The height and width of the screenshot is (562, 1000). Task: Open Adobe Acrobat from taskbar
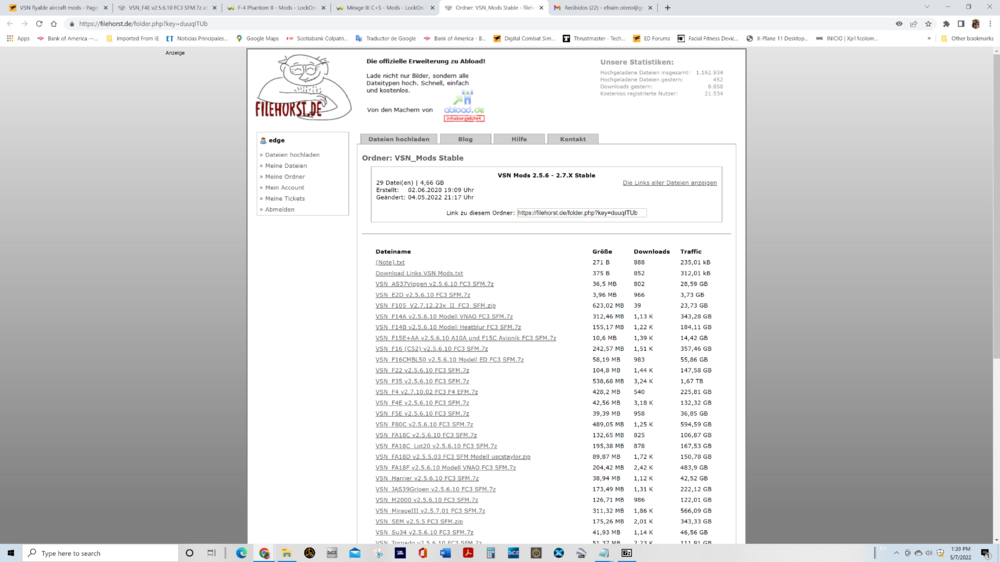468,553
